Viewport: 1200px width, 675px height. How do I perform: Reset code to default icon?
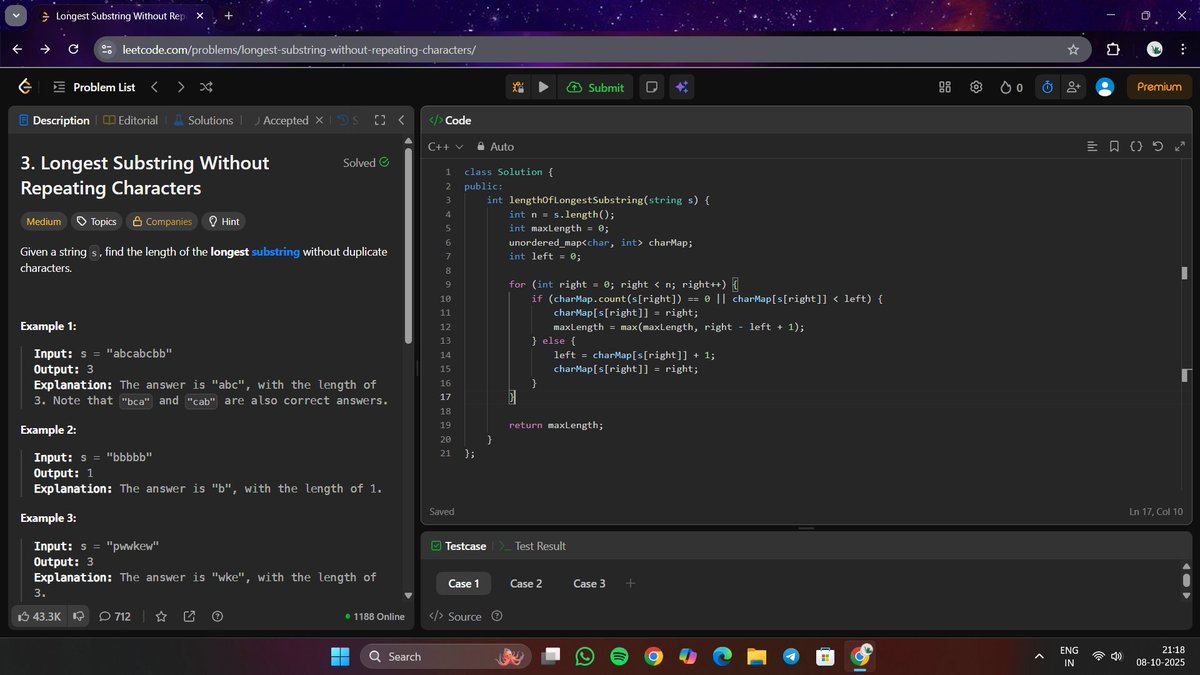[1158, 147]
